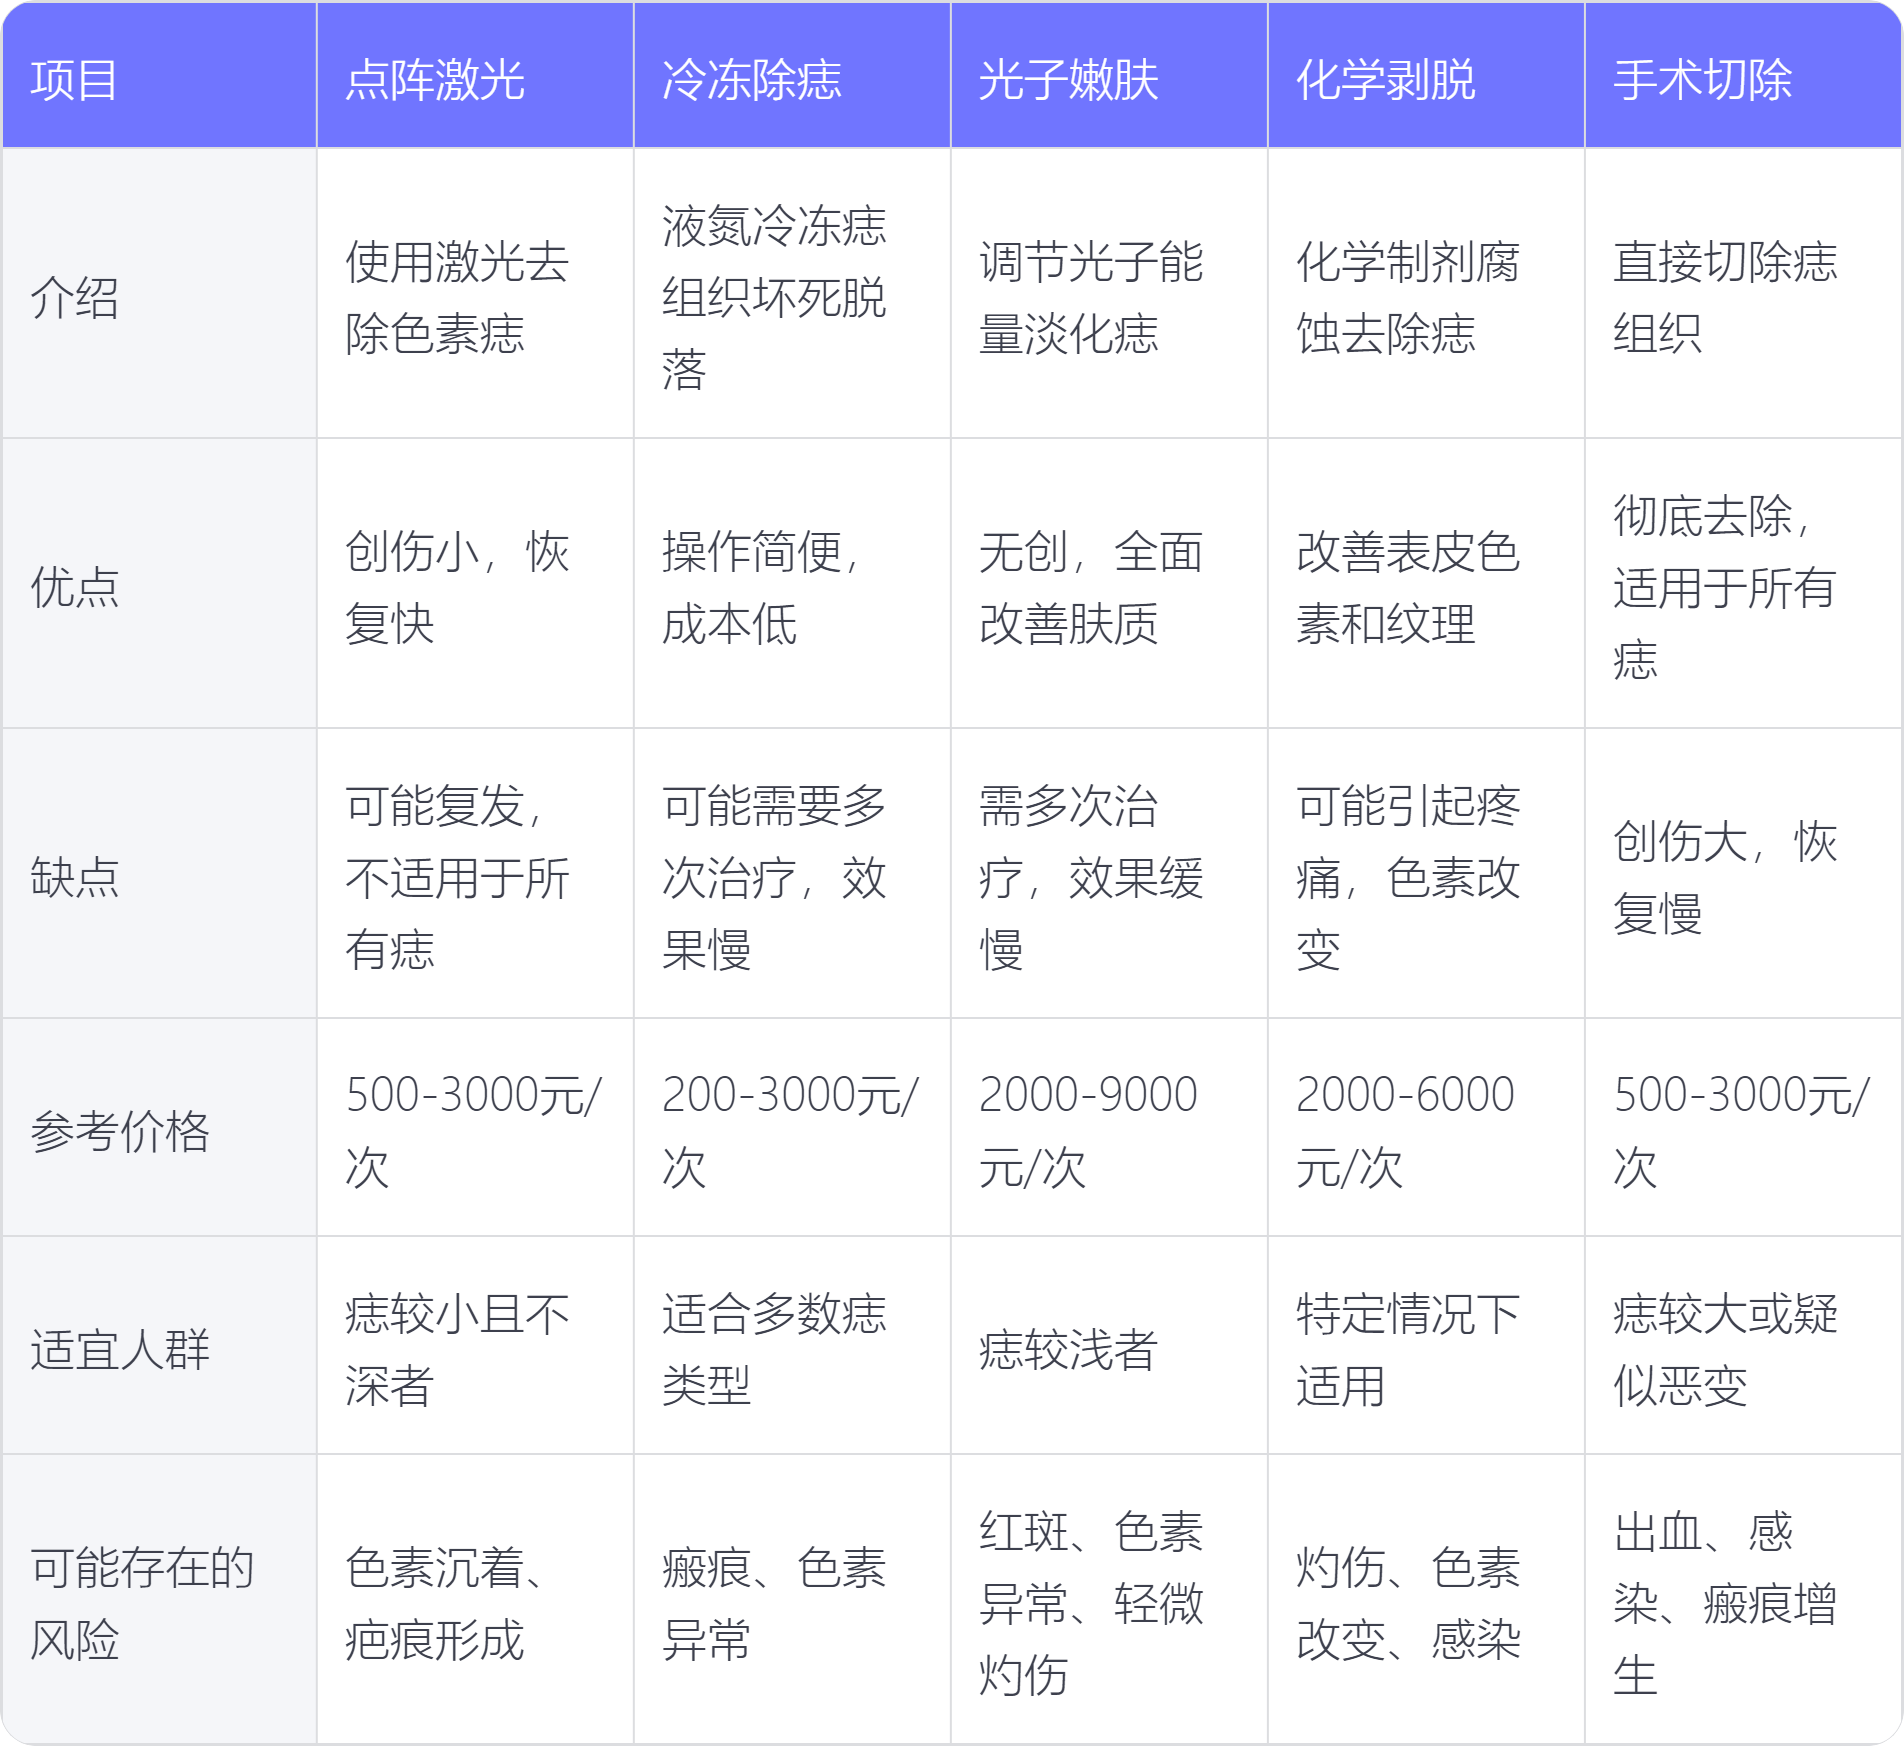Click the 适宜人群 row label
The height and width of the screenshot is (1746, 1904).
(120, 1349)
